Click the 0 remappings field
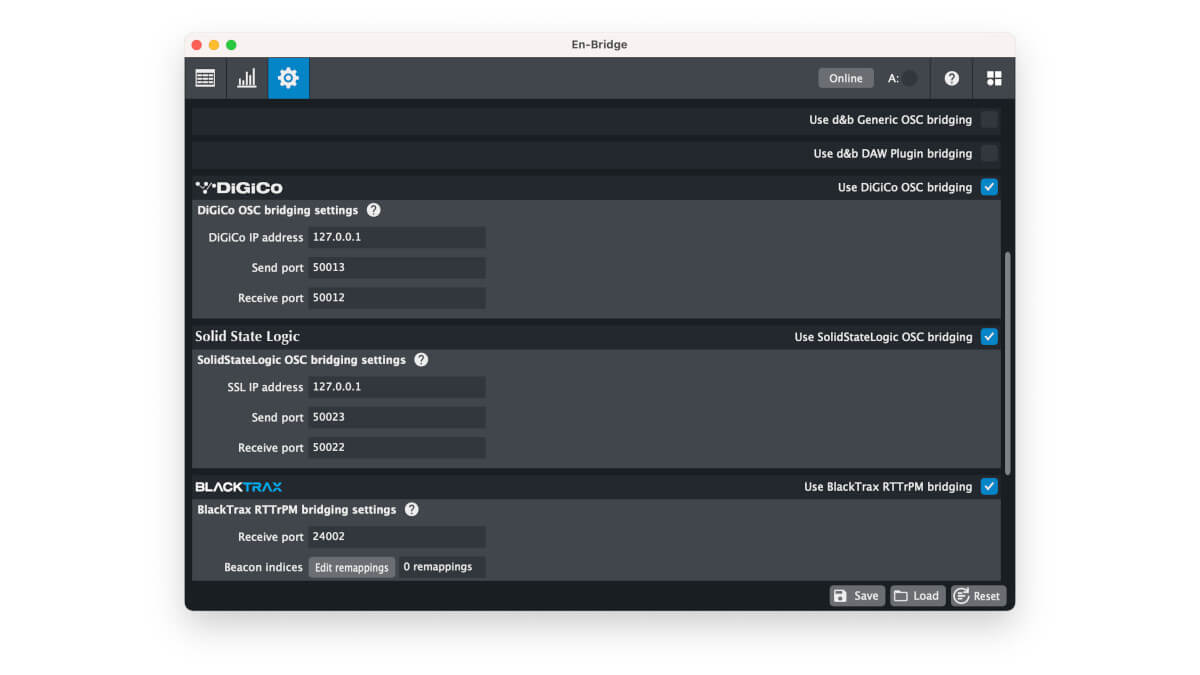 [442, 567]
